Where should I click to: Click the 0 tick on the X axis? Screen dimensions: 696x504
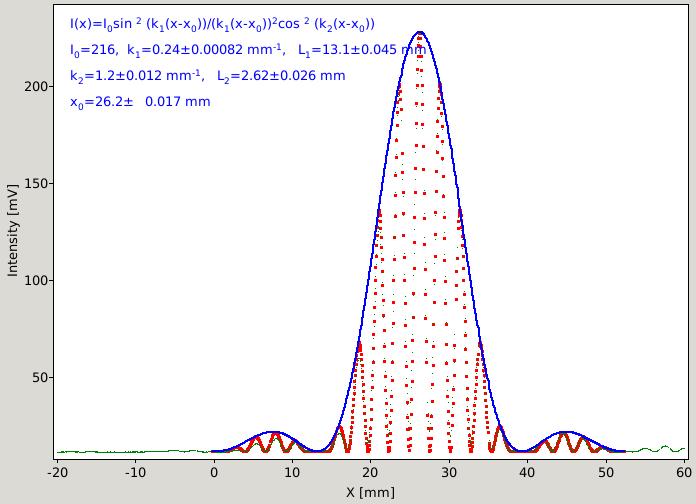[x=214, y=472]
